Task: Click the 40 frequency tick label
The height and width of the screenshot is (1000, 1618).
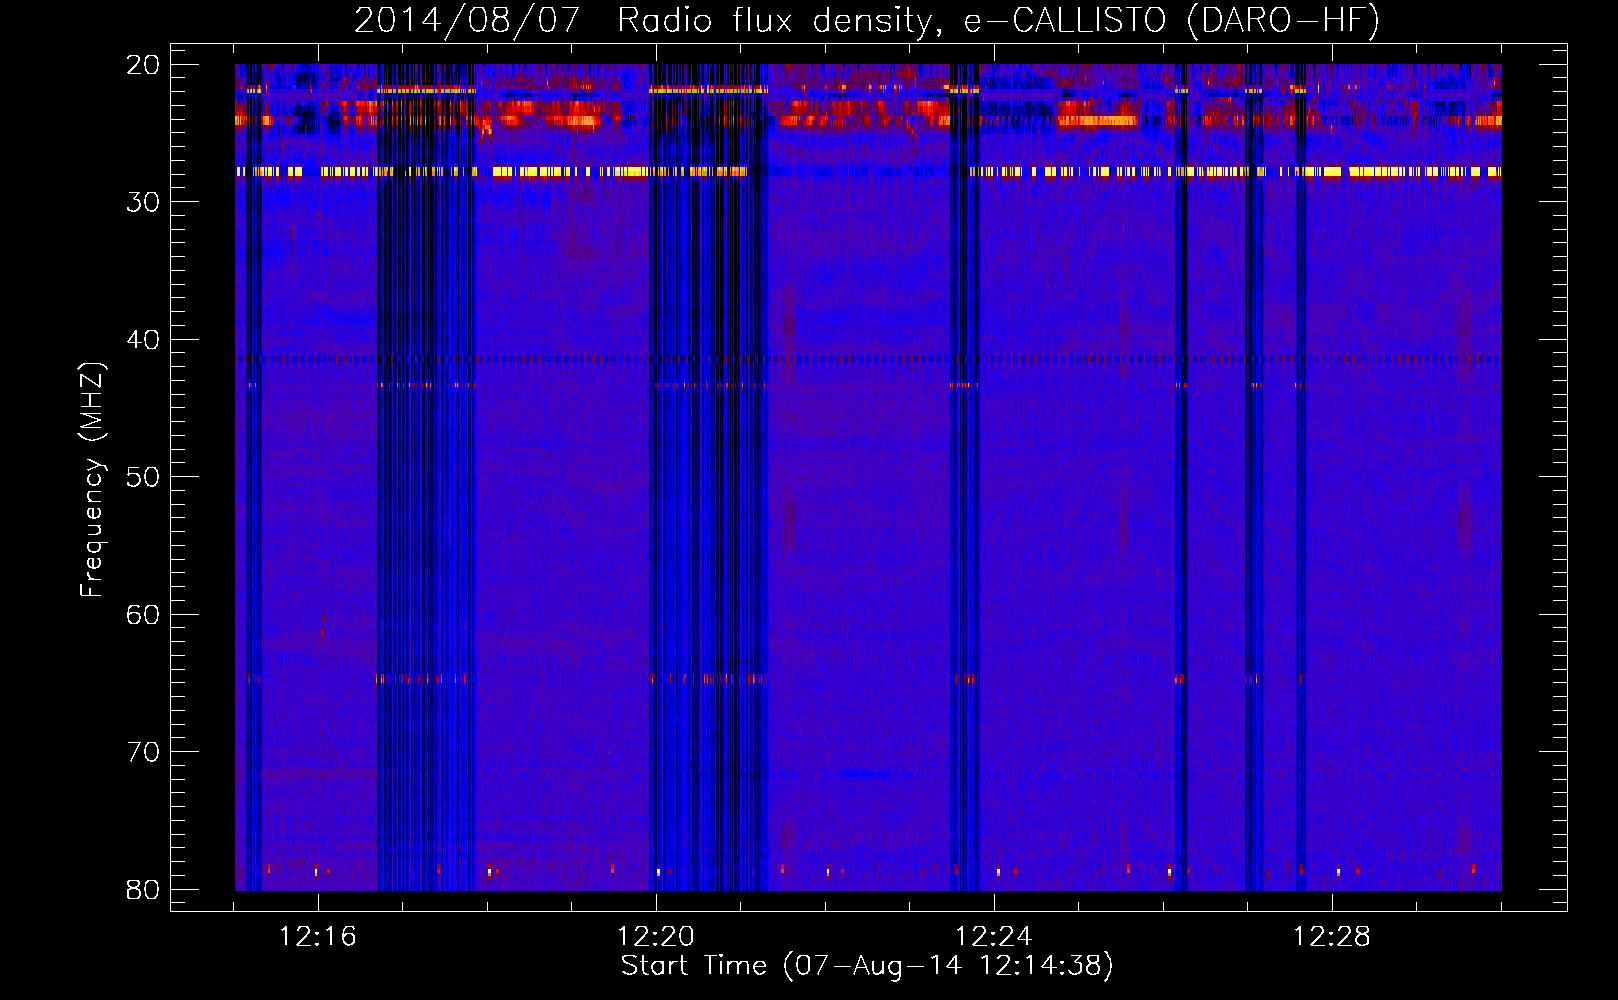Action: point(143,340)
